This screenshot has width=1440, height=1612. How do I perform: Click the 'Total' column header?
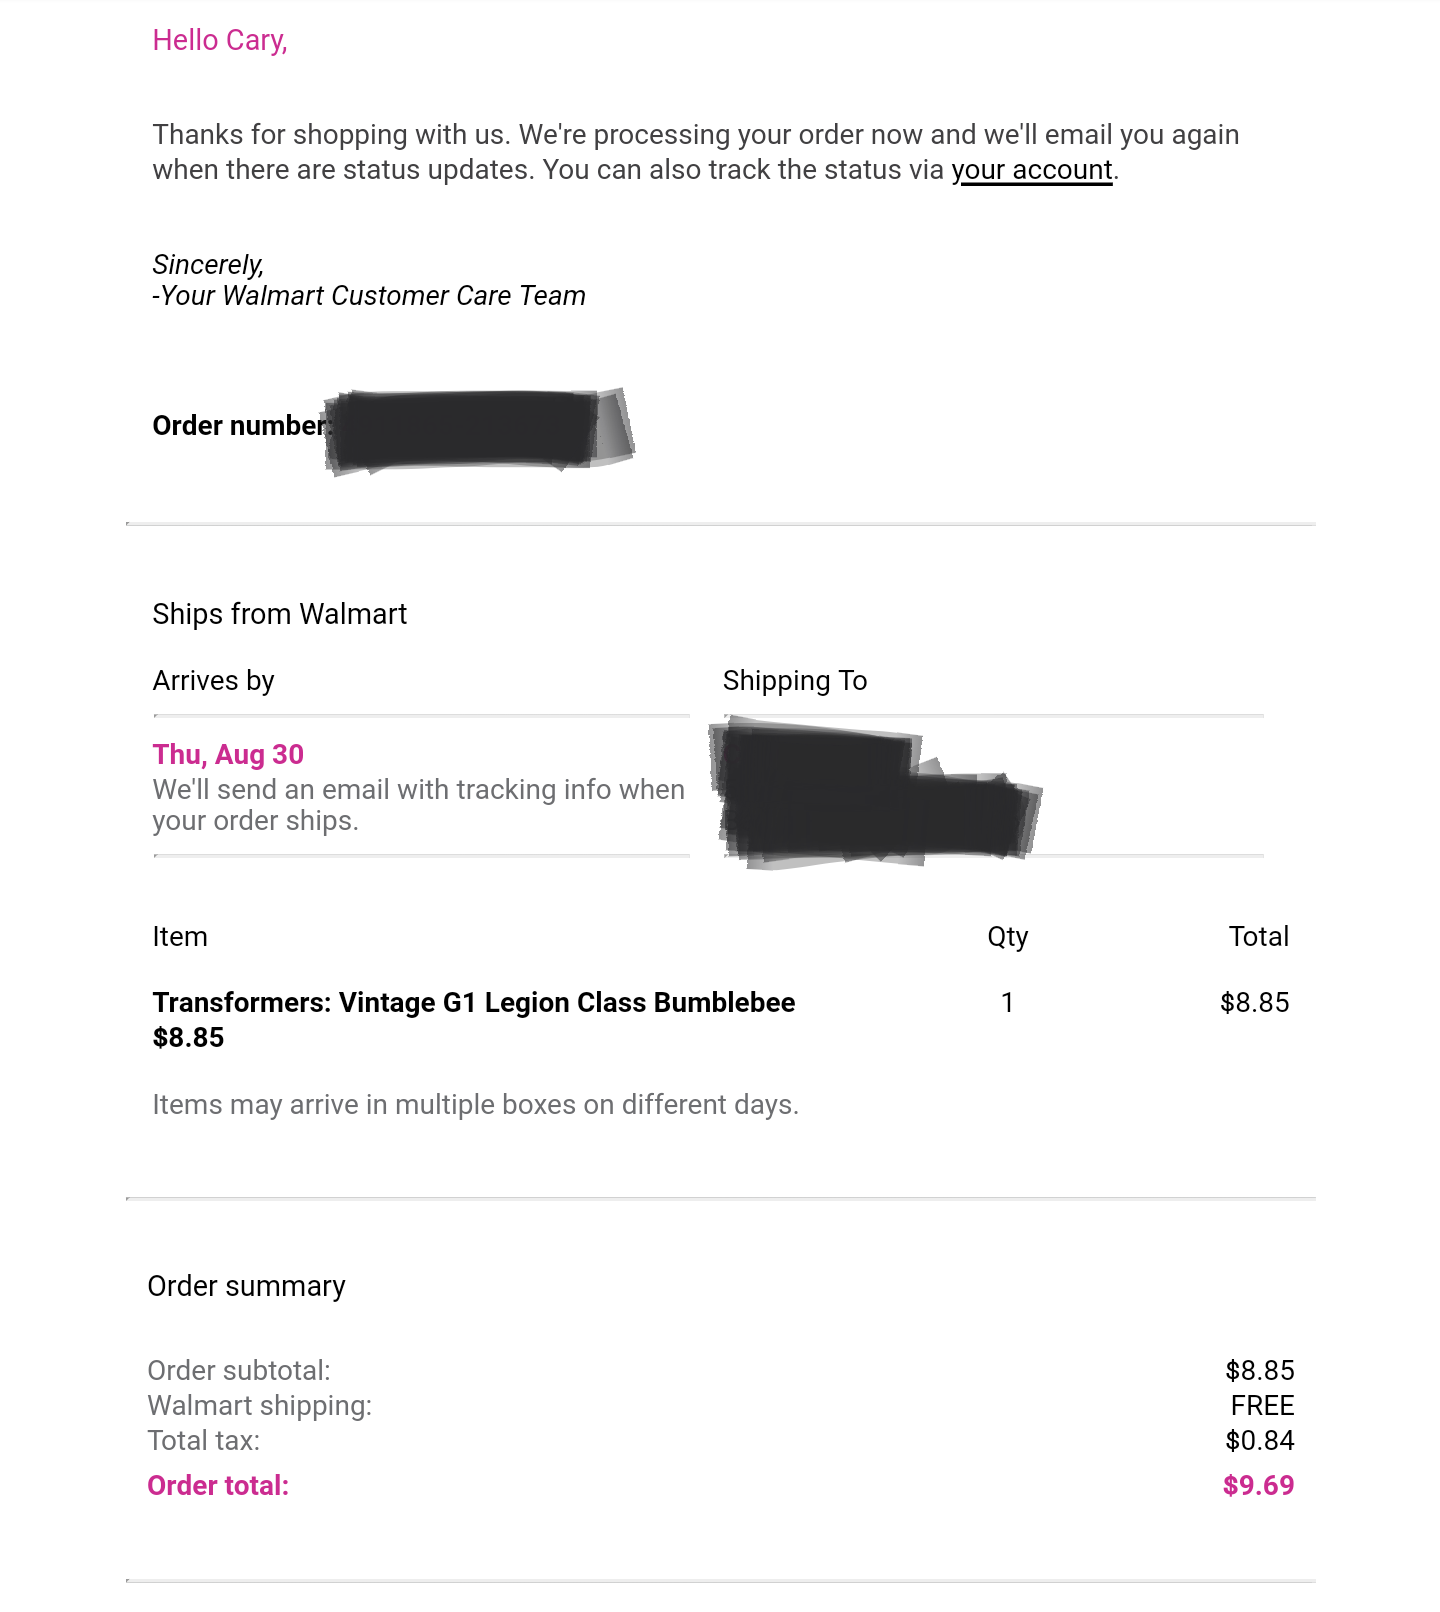[x=1258, y=937]
